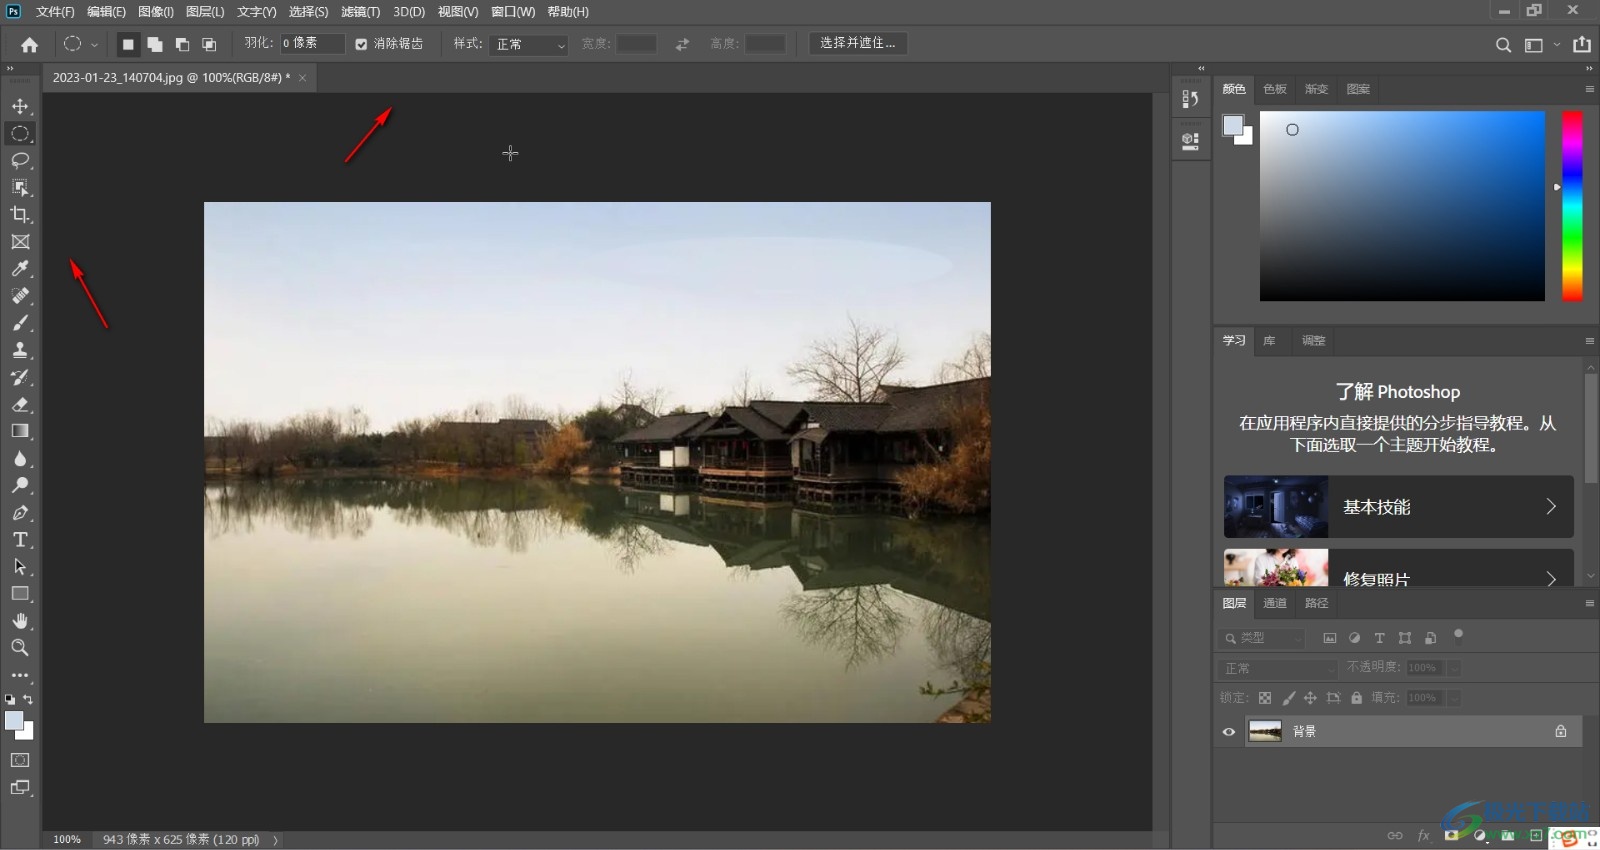Select the Pen tool
The image size is (1600, 850).
(20, 512)
